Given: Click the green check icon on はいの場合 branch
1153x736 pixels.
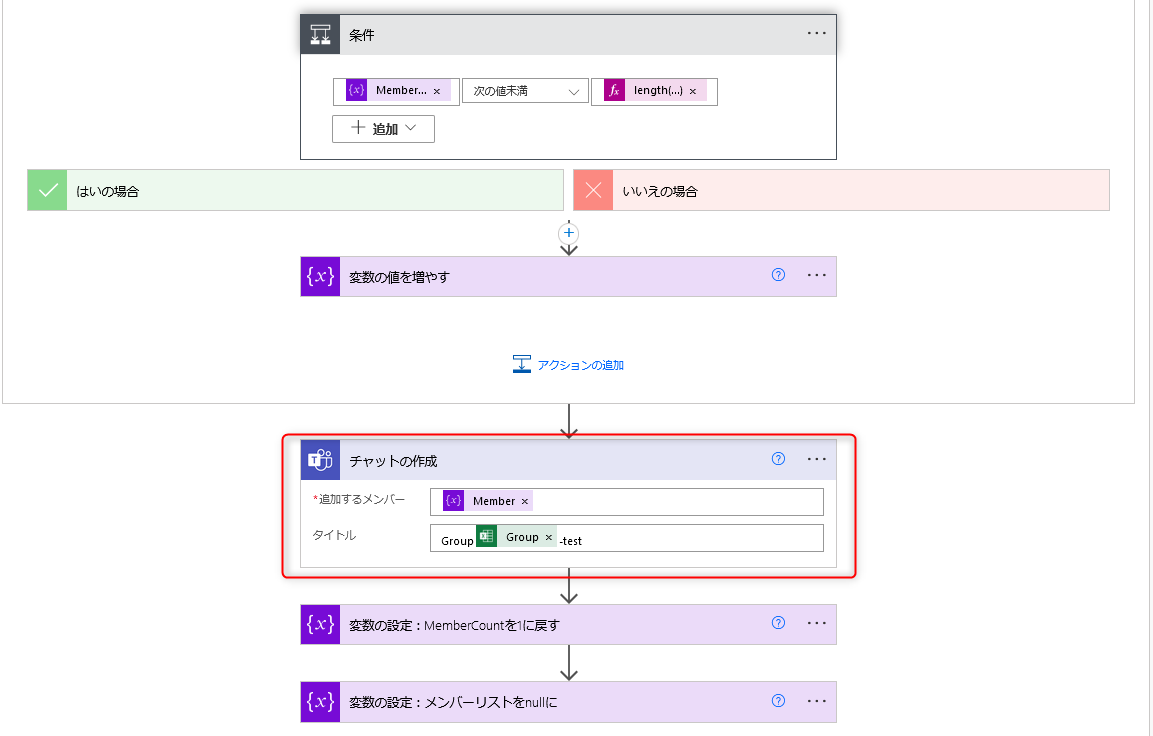Looking at the screenshot, I should click(x=46, y=189).
